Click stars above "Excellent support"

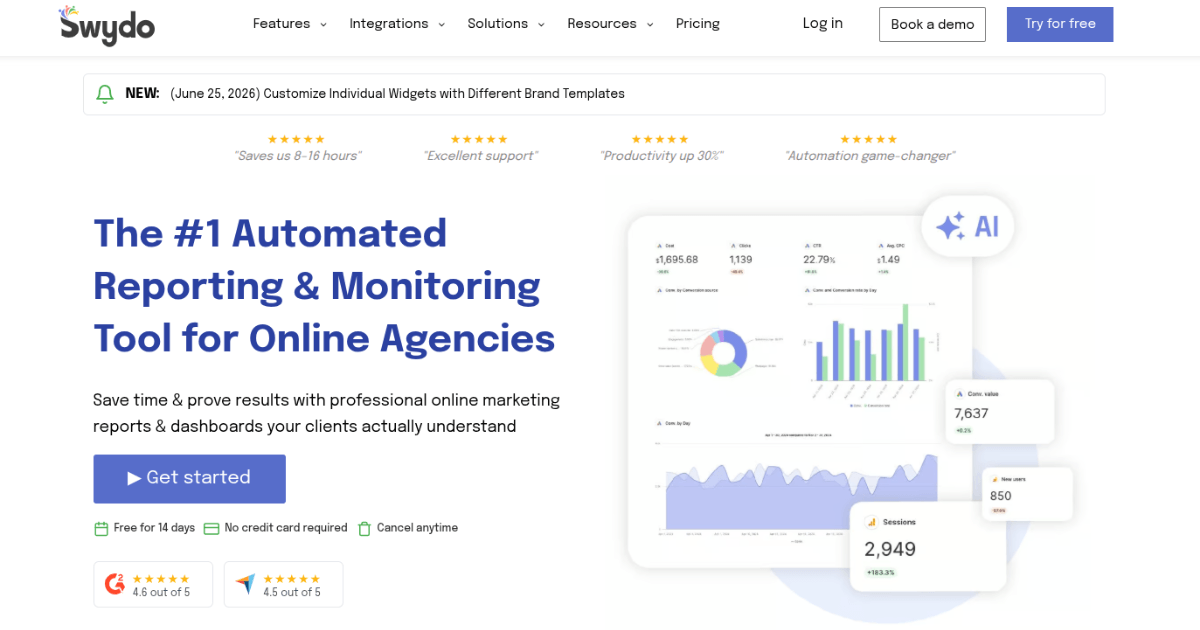tap(479, 139)
